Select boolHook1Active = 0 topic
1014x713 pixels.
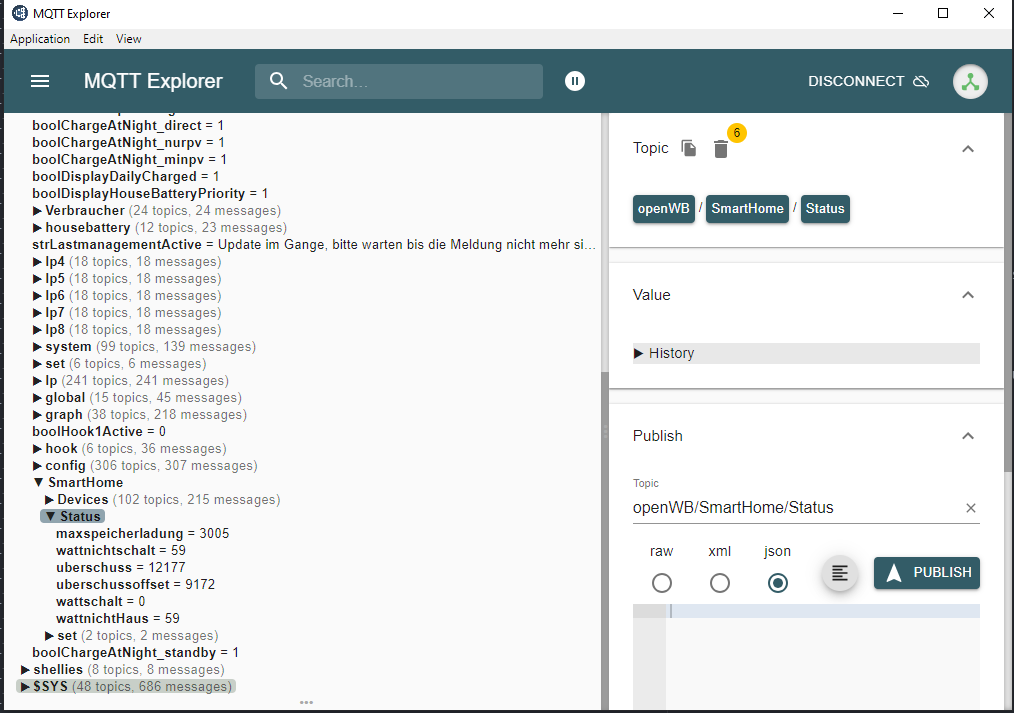99,432
